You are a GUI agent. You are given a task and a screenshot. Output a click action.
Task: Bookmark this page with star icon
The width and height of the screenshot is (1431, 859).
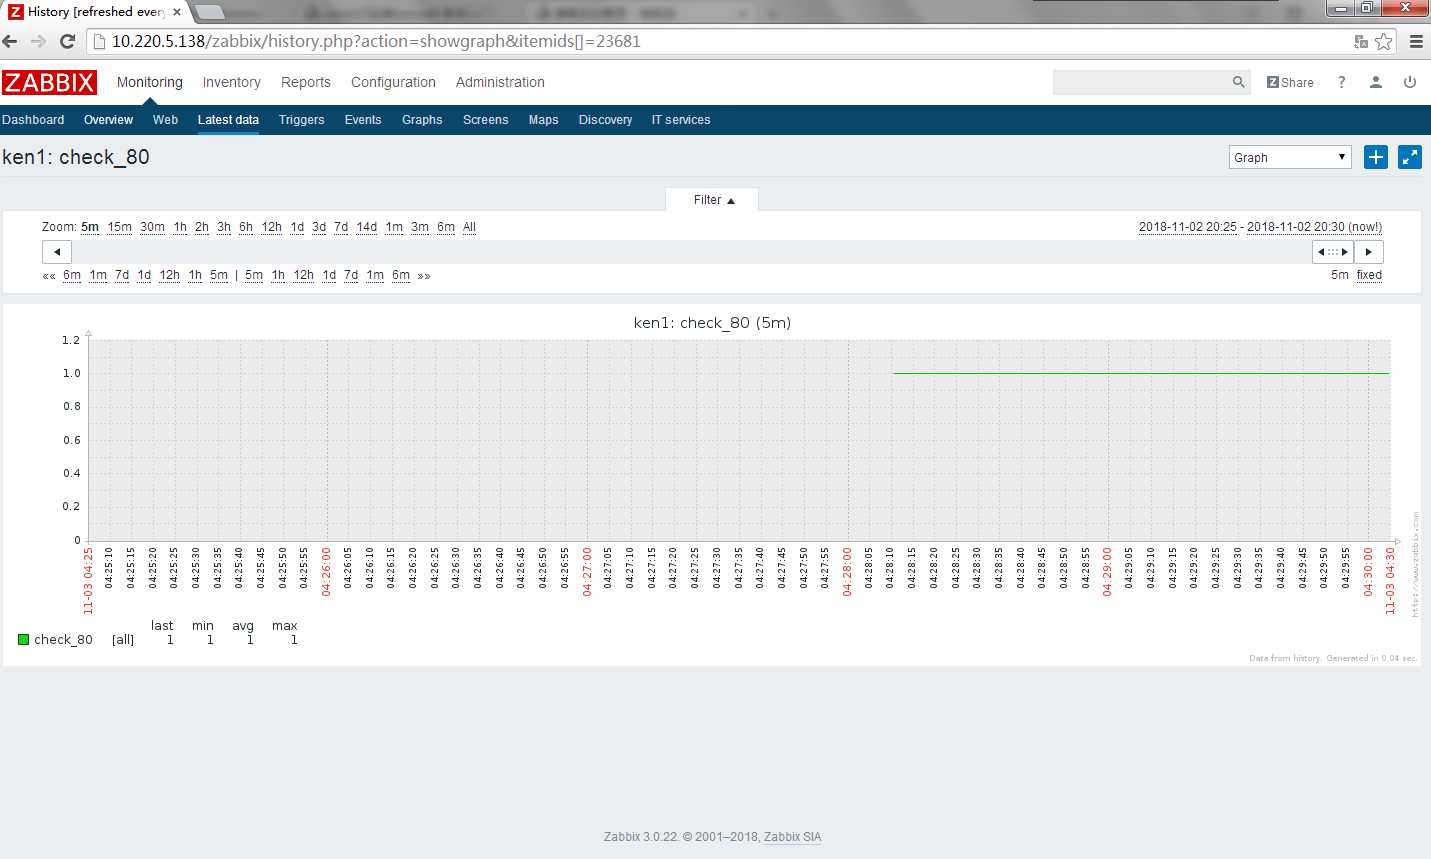(1384, 41)
